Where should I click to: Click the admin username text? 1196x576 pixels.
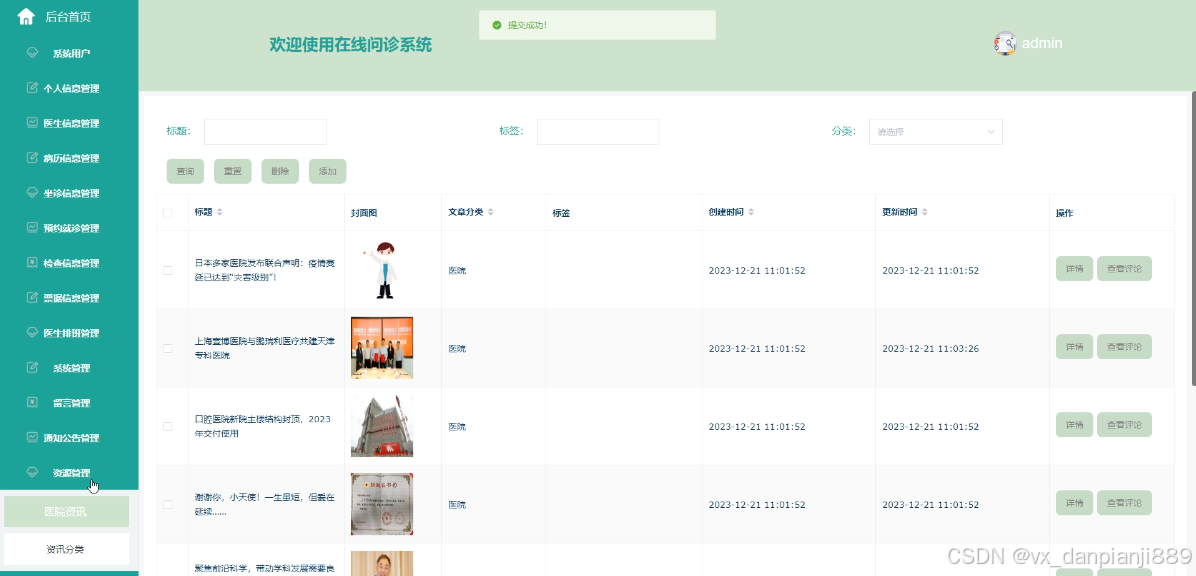1042,43
